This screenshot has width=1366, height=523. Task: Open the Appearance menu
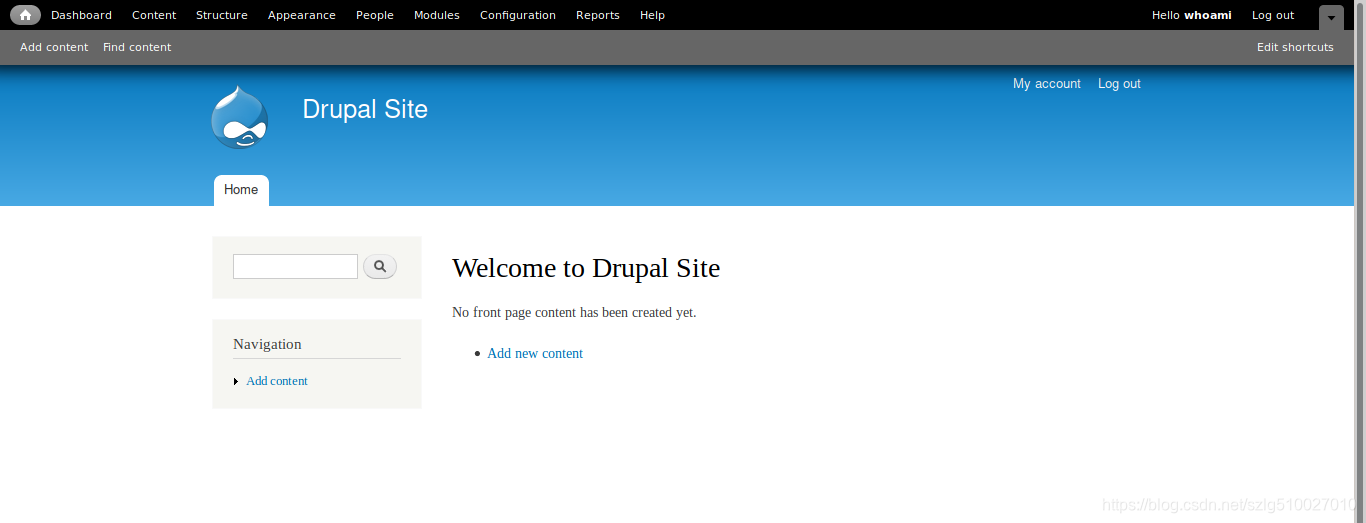[302, 15]
